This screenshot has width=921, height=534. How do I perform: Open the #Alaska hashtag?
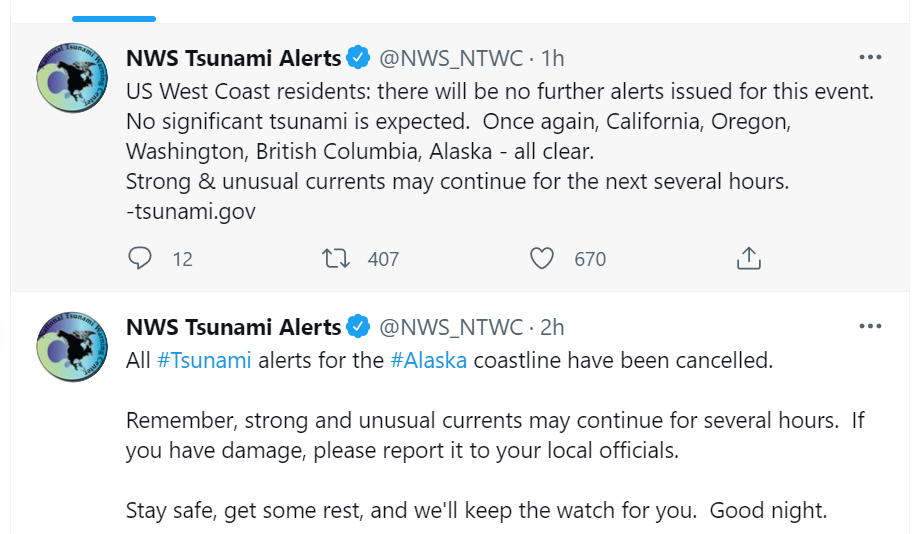point(428,360)
